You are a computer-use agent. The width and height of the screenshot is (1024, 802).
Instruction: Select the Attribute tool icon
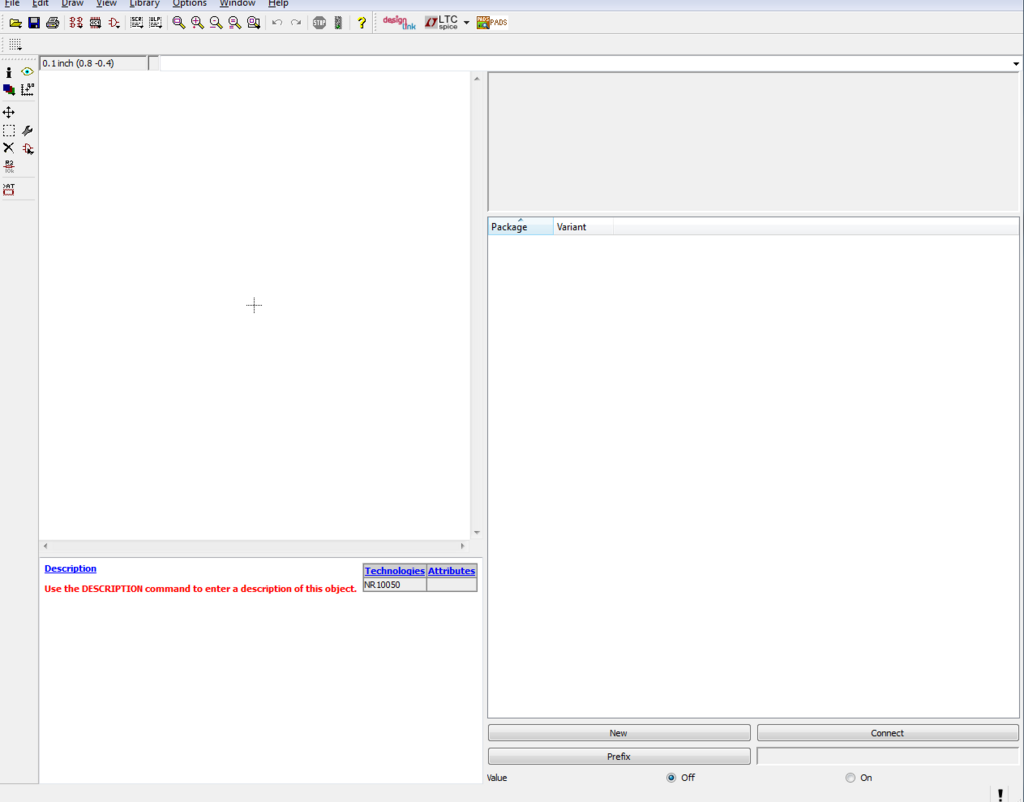click(8, 189)
